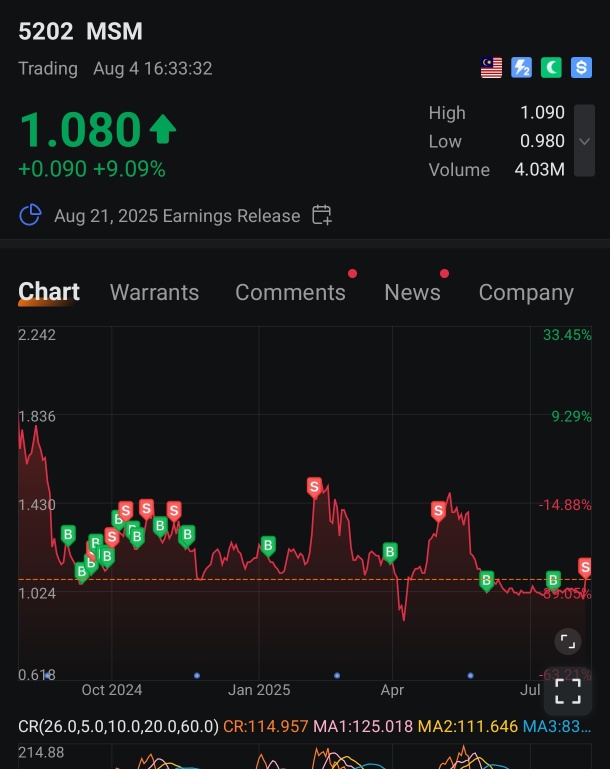610x769 pixels.
Task: Tap the blue event dot below Apr–Jul
Action: point(470,675)
